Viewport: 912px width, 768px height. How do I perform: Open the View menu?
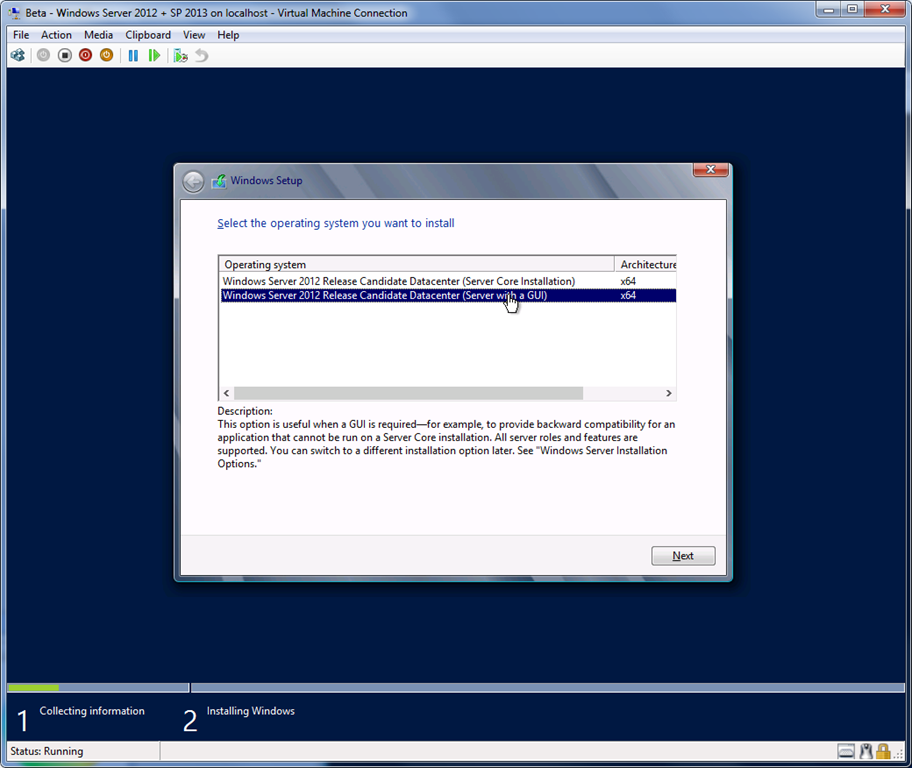[x=194, y=35]
